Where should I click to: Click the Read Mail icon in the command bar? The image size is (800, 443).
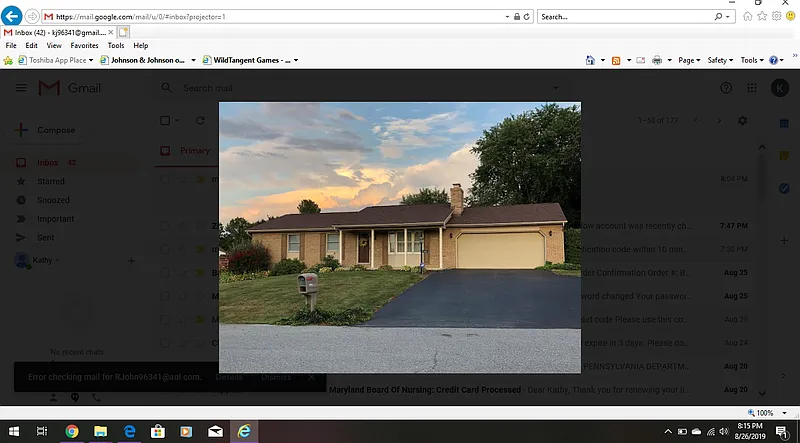pyautogui.click(x=641, y=60)
